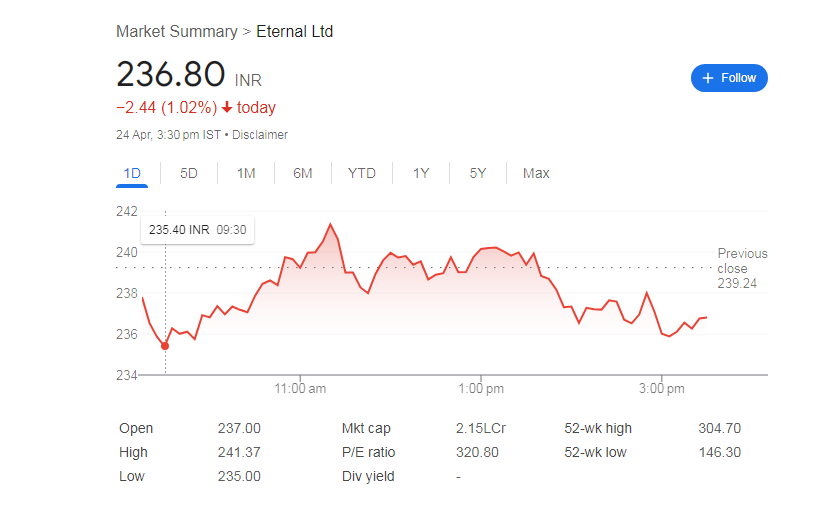Show the 6M chart range

point(303,173)
